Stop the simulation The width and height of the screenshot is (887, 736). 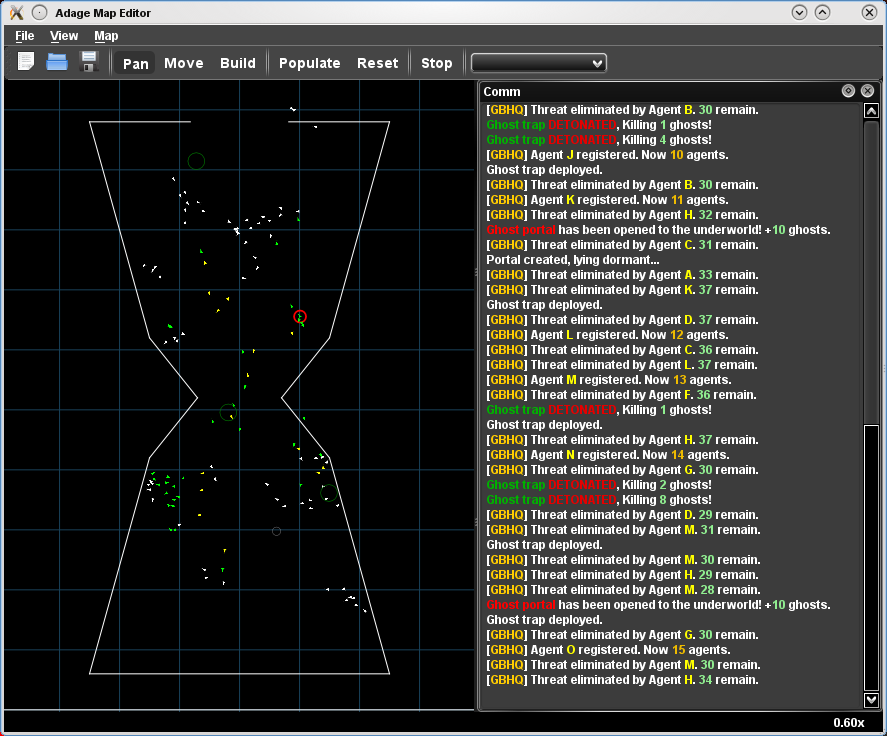[x=436, y=63]
